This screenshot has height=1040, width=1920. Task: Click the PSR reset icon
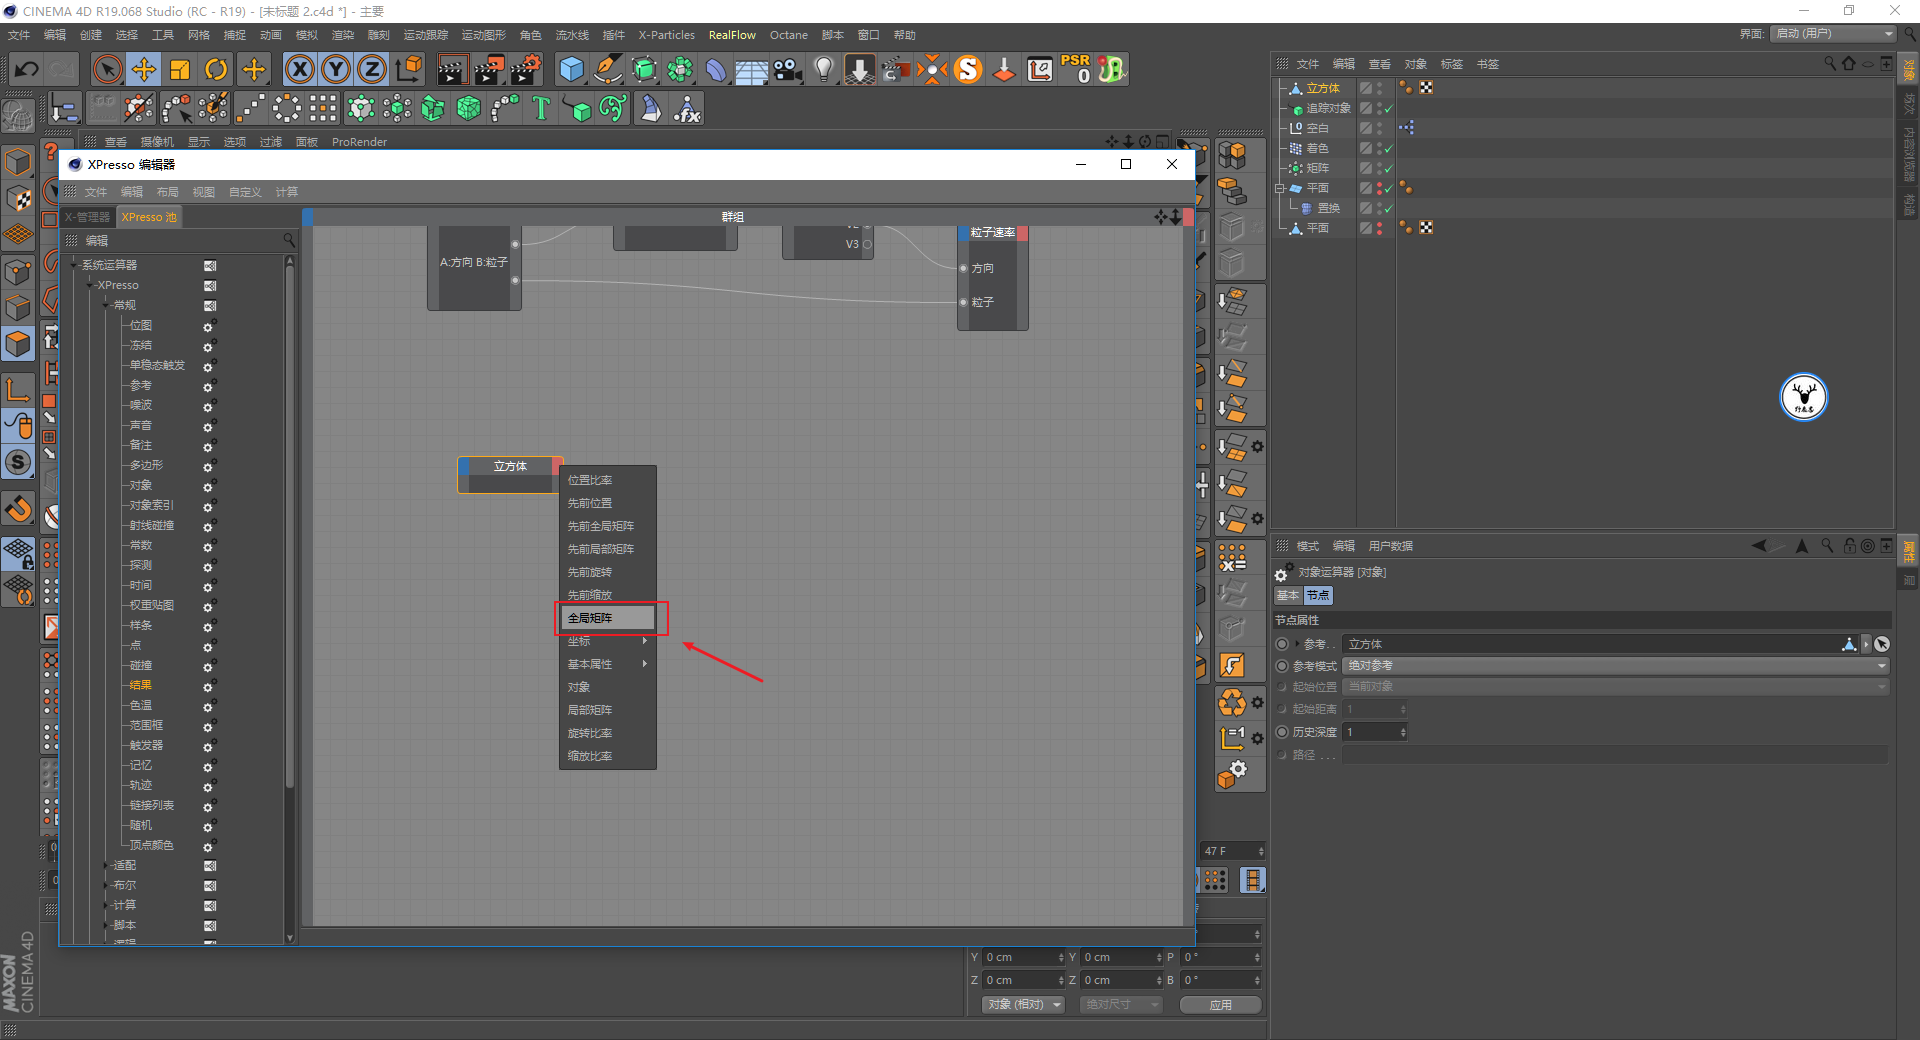tap(1076, 69)
